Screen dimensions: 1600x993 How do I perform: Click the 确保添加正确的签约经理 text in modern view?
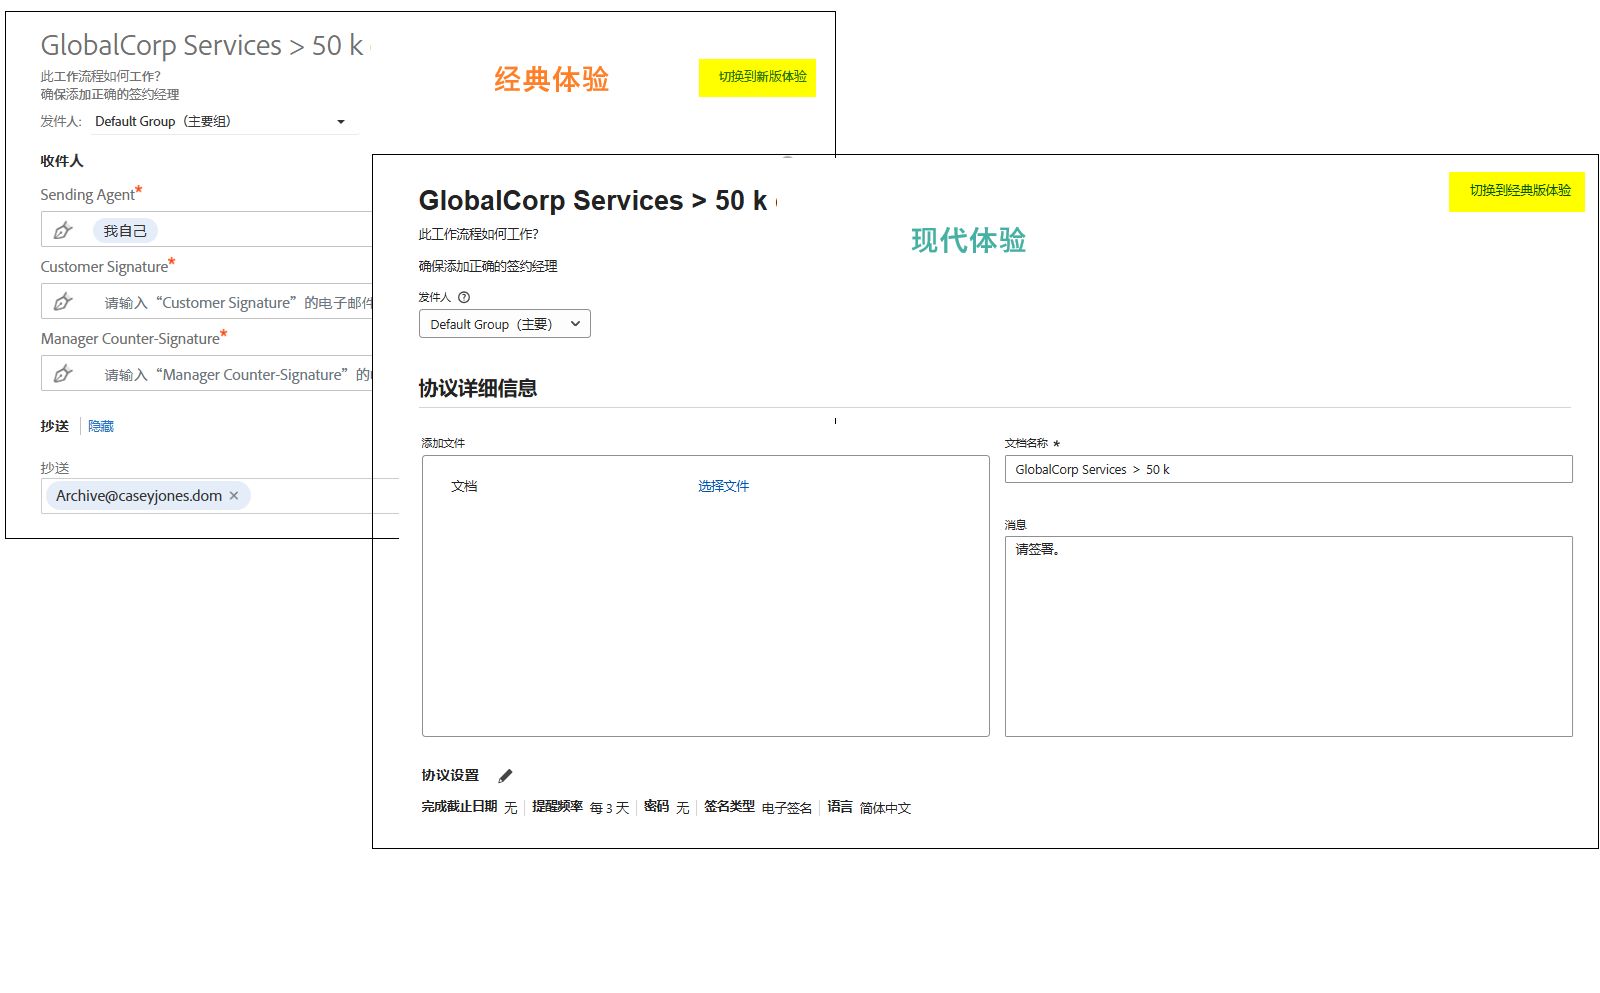pyautogui.click(x=488, y=266)
